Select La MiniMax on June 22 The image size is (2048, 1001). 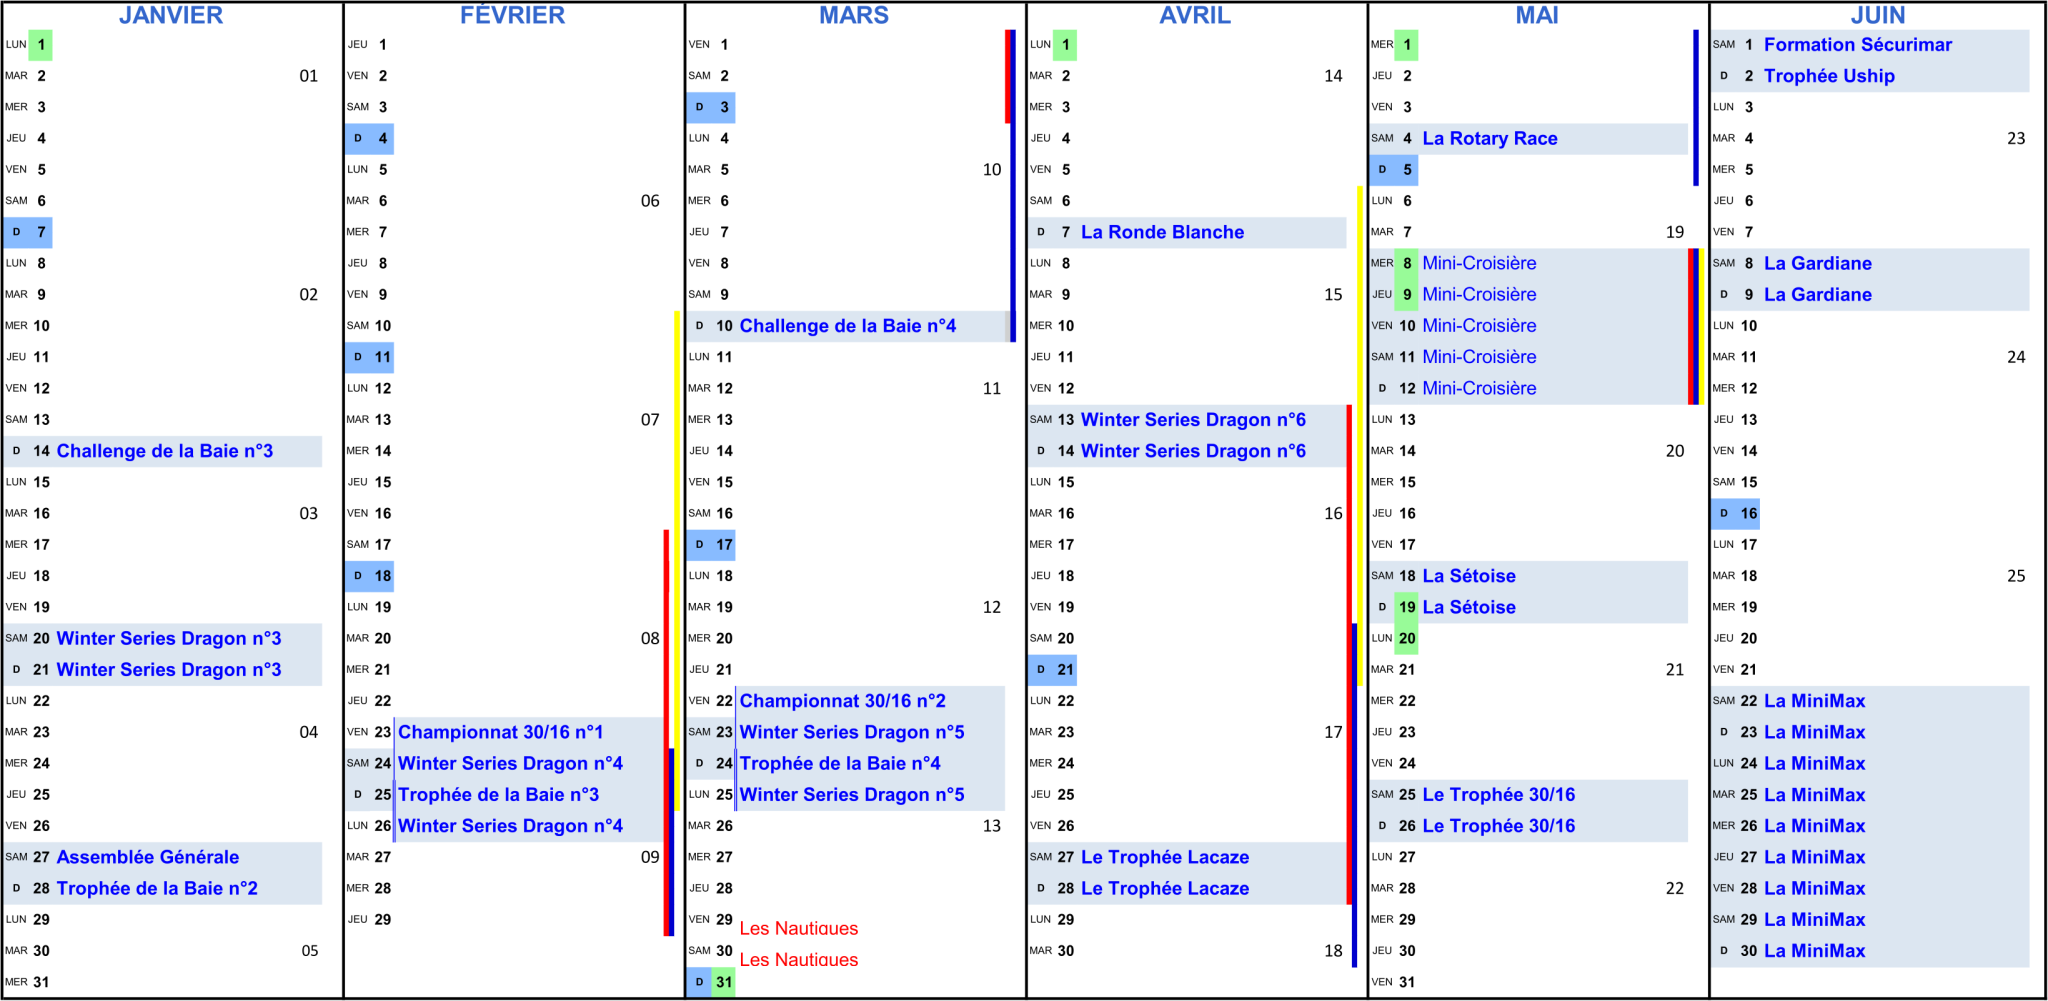[1815, 701]
